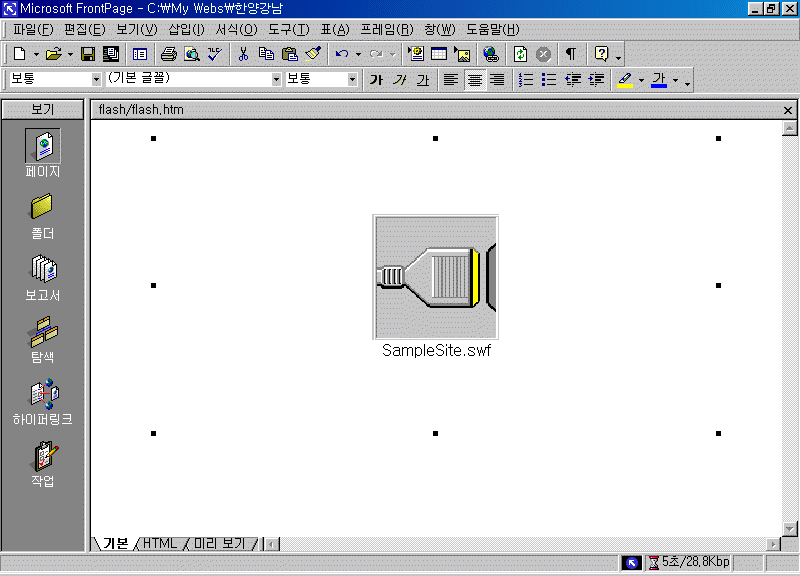Switch to the HTML tab
800x576 pixels.
tap(160, 543)
